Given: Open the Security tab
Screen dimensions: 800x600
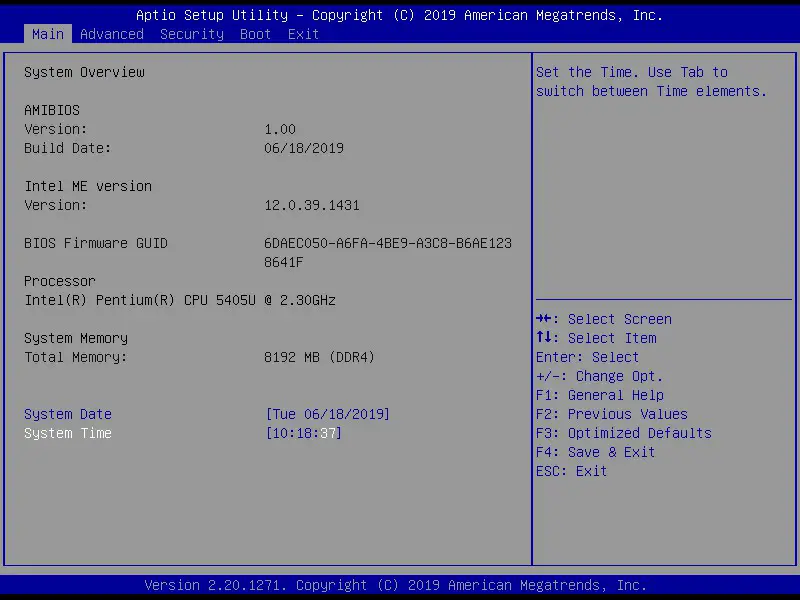Looking at the screenshot, I should (x=191, y=33).
